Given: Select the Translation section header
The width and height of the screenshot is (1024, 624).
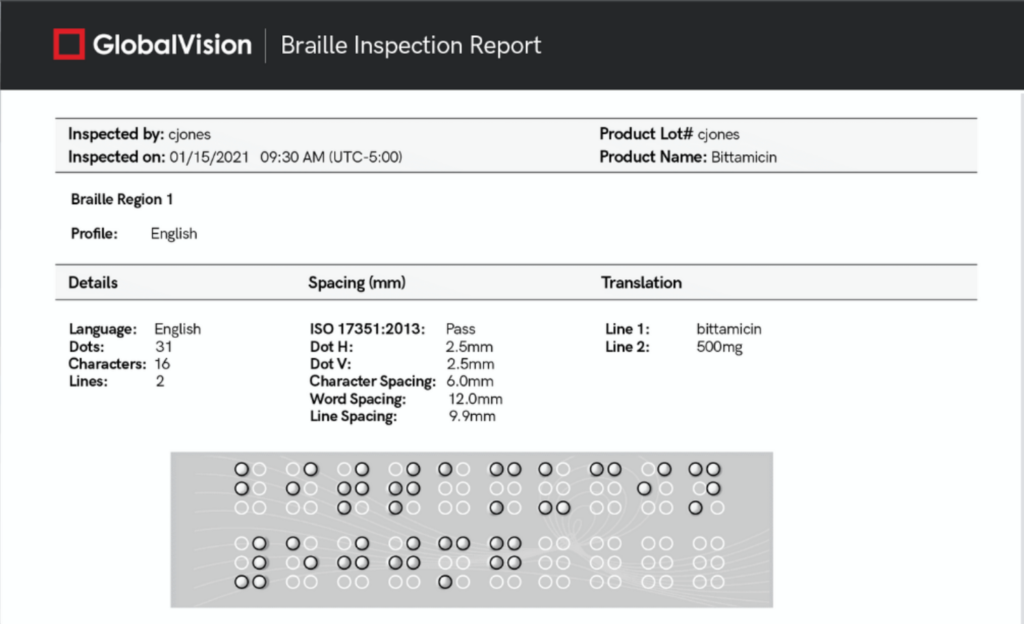Looking at the screenshot, I should tap(641, 283).
